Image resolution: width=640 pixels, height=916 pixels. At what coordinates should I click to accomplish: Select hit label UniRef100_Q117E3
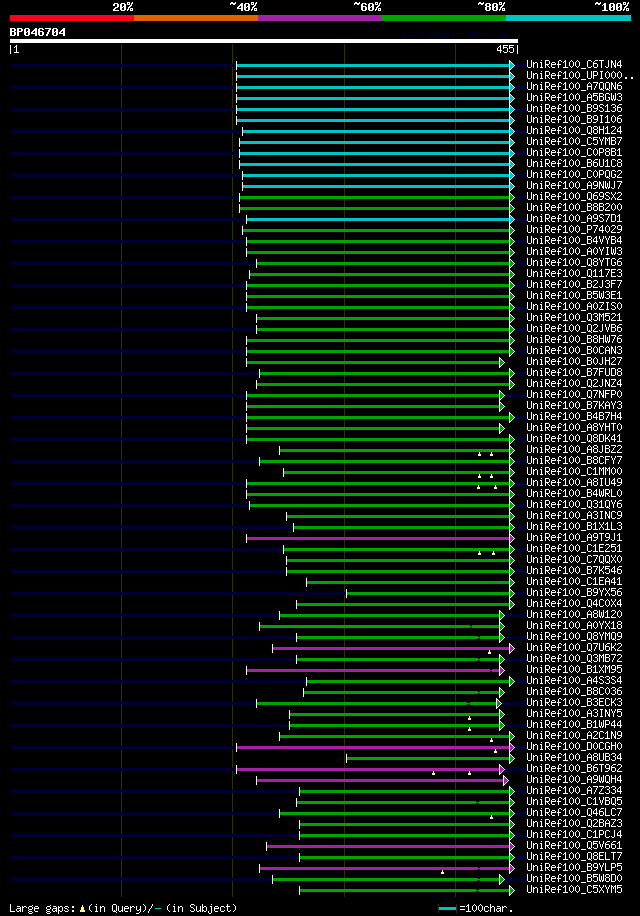tap(574, 273)
